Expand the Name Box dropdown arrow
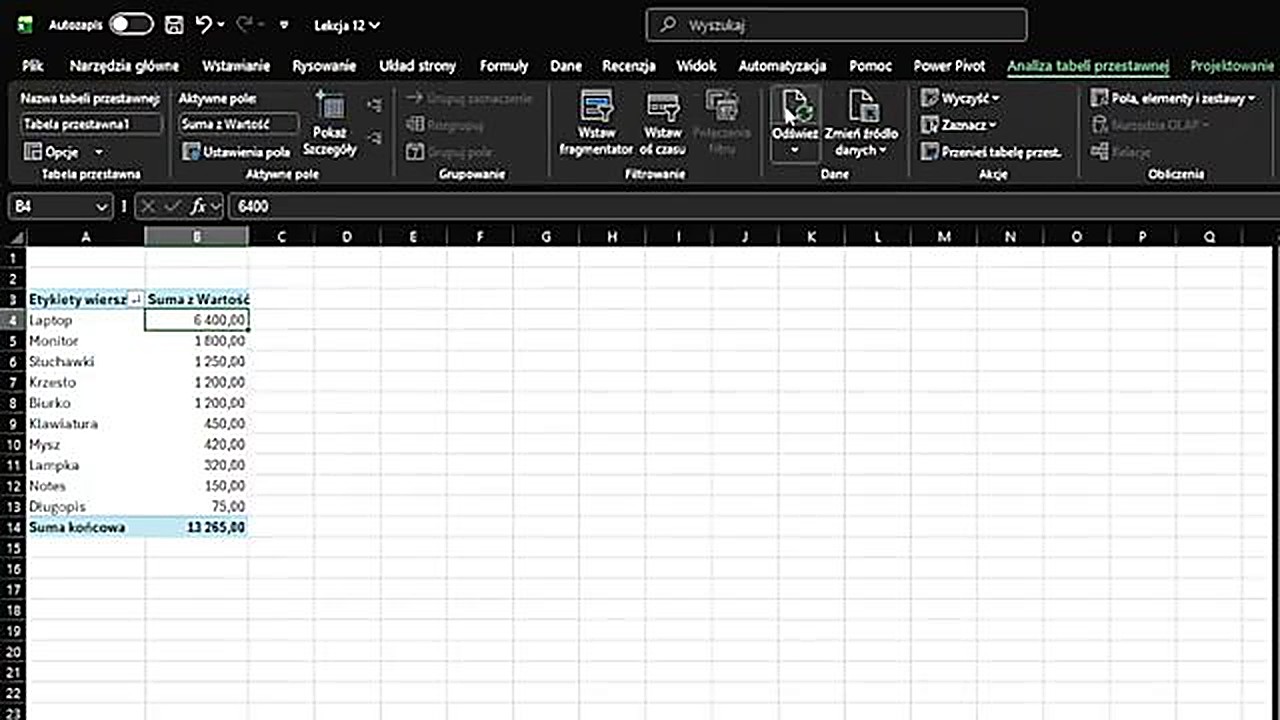This screenshot has height=720, width=1280. click(x=101, y=206)
